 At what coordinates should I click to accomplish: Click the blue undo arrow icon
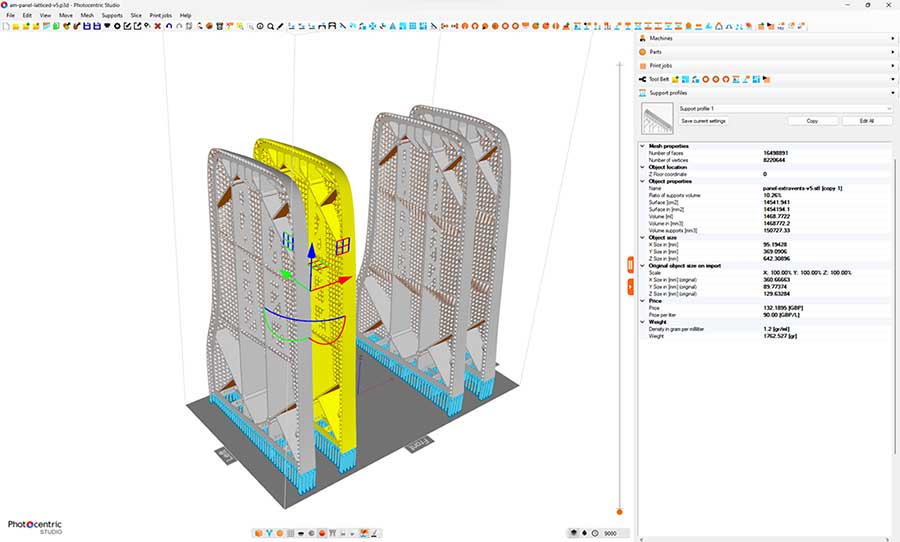168,26
